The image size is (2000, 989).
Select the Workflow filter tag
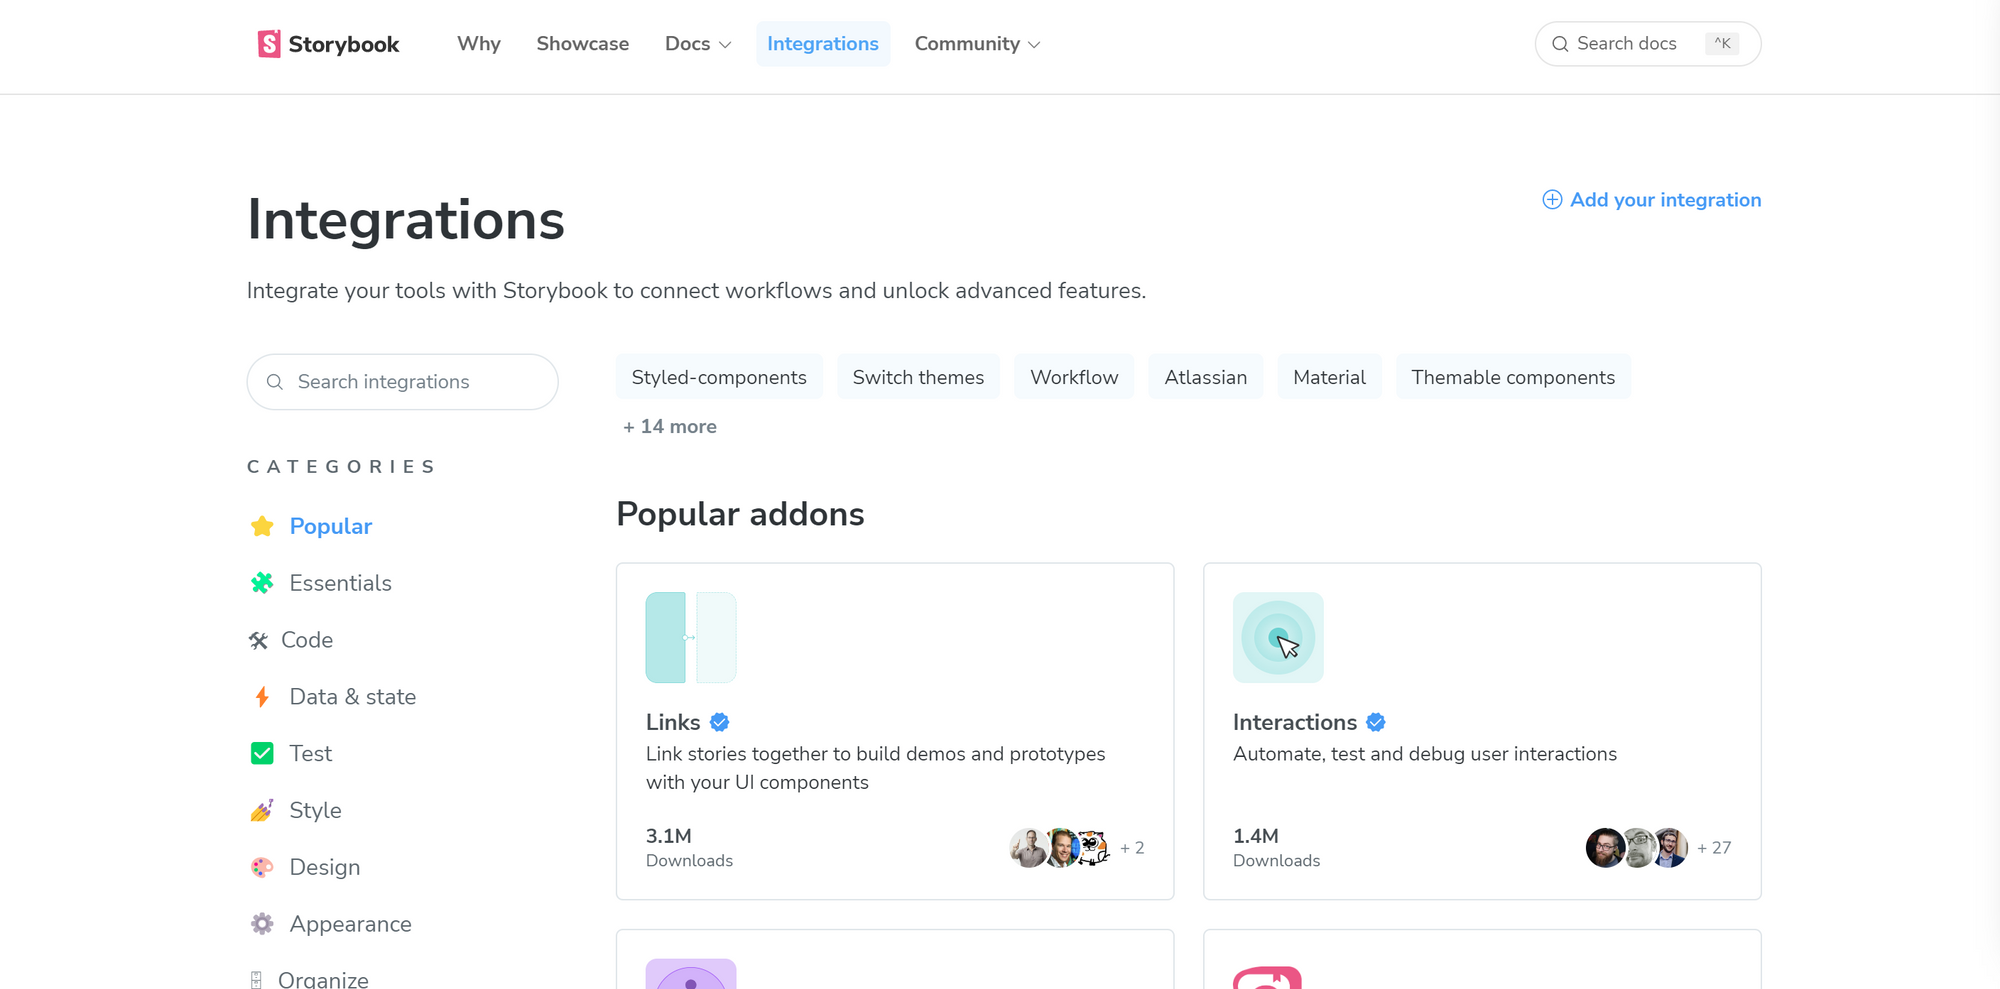(1073, 377)
